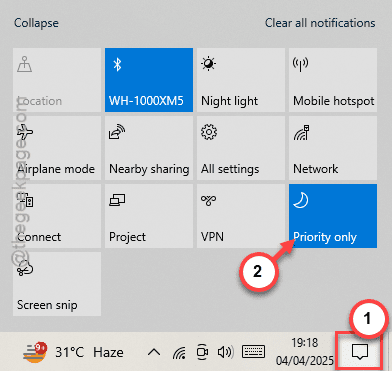Viewport: 392px width, 371px height.
Task: Enable the Mobile hotspot tile
Action: 333,80
